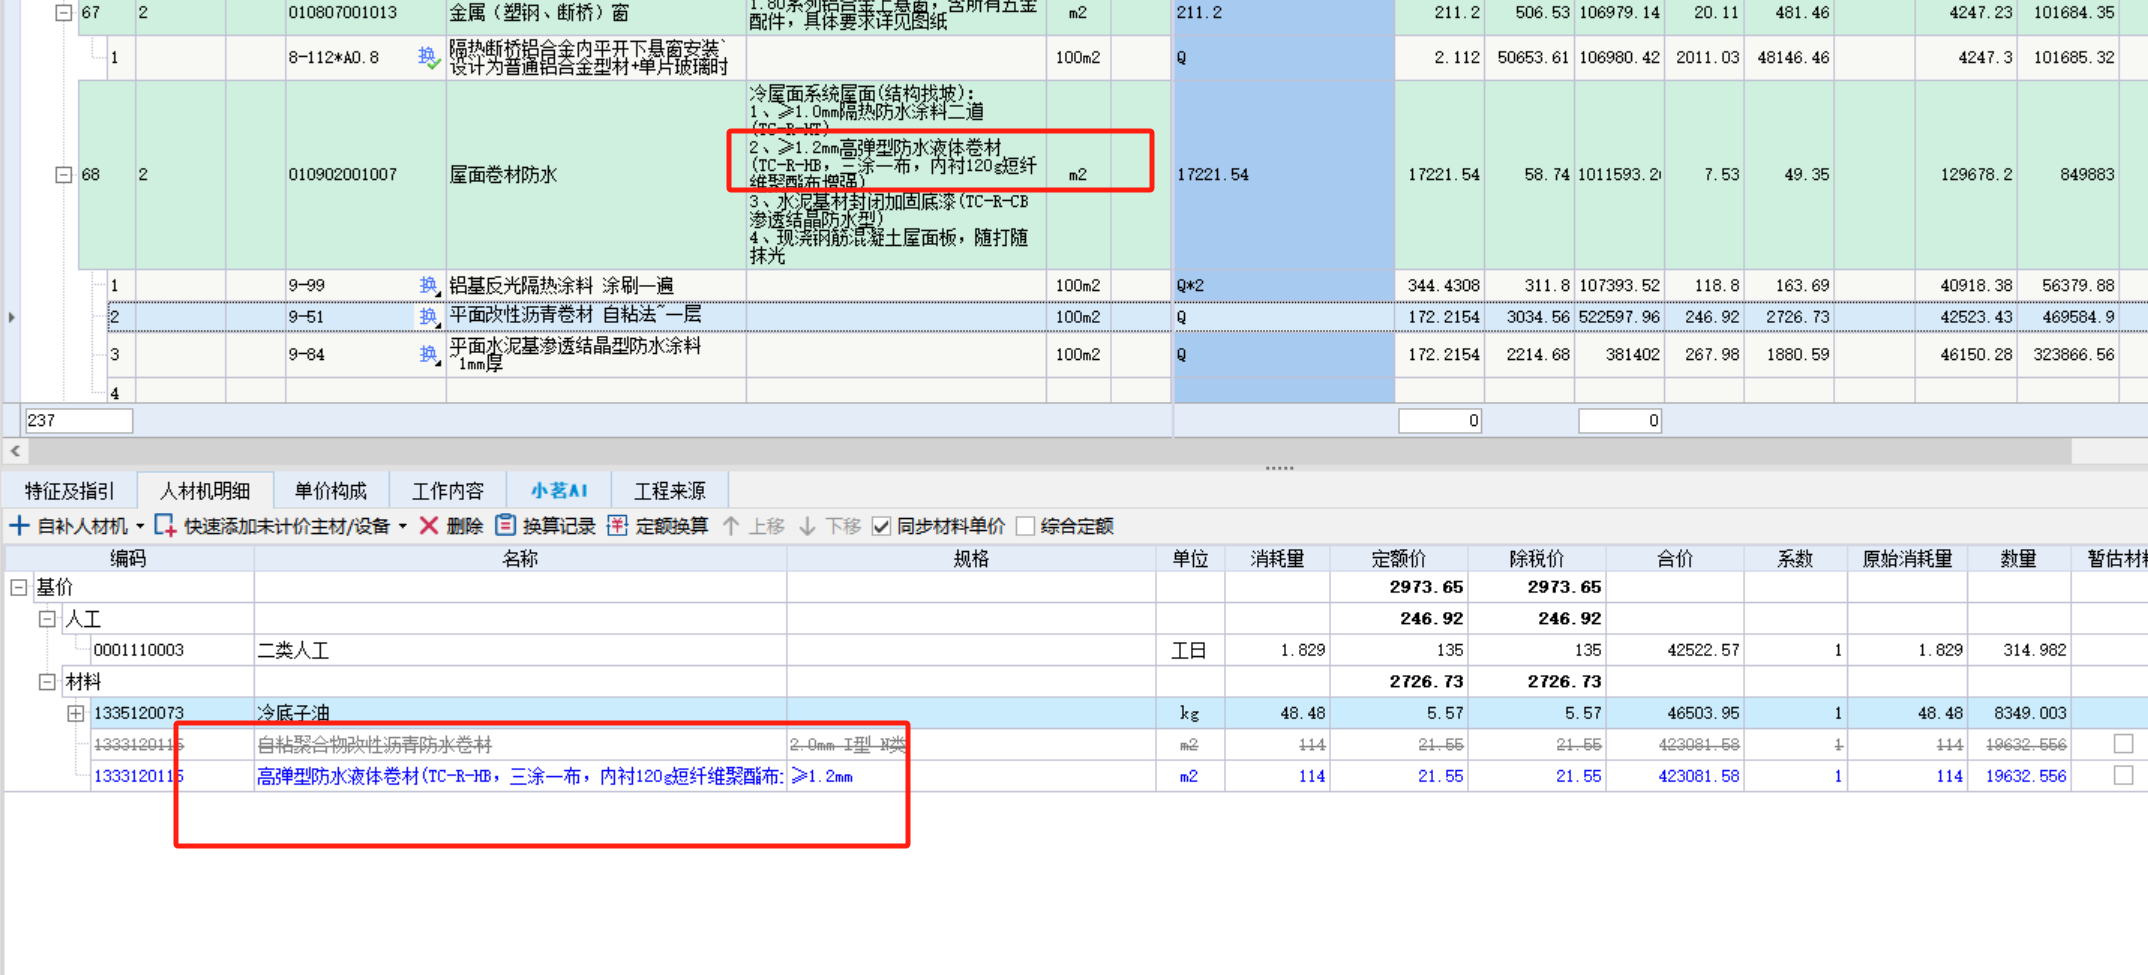Select the 铝基反光隔热涂料 涂刷一遍 row

1127,286
